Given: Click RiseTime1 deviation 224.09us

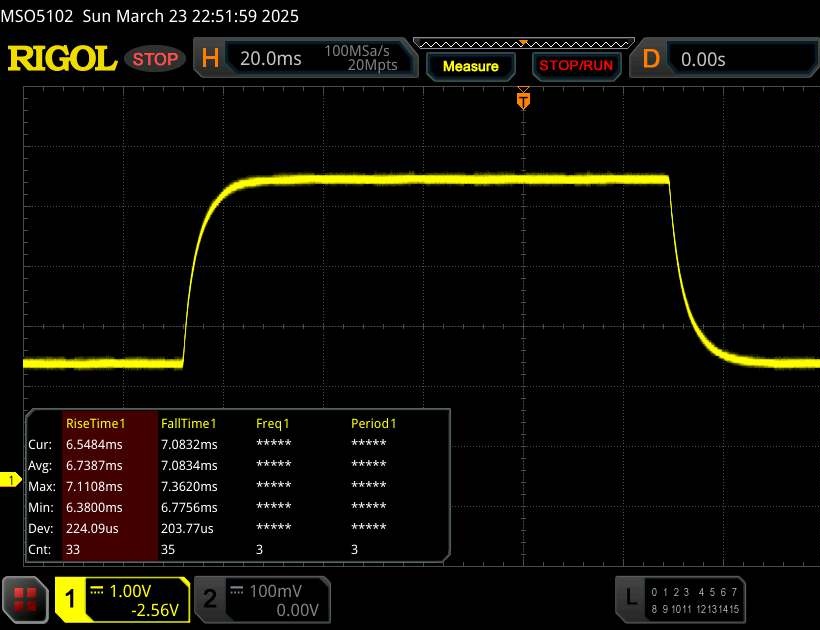Looking at the screenshot, I should tap(92, 528).
